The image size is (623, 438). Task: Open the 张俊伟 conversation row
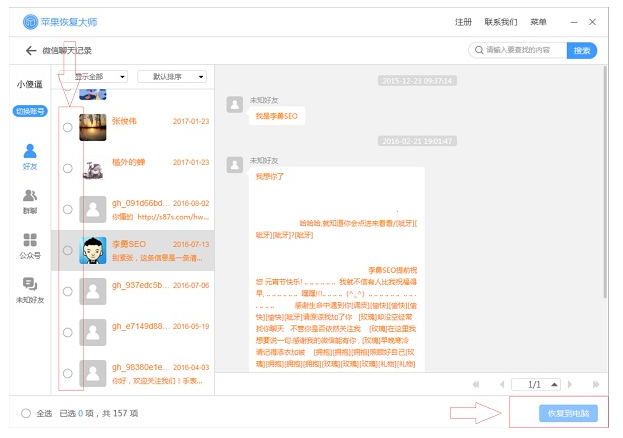(x=133, y=127)
